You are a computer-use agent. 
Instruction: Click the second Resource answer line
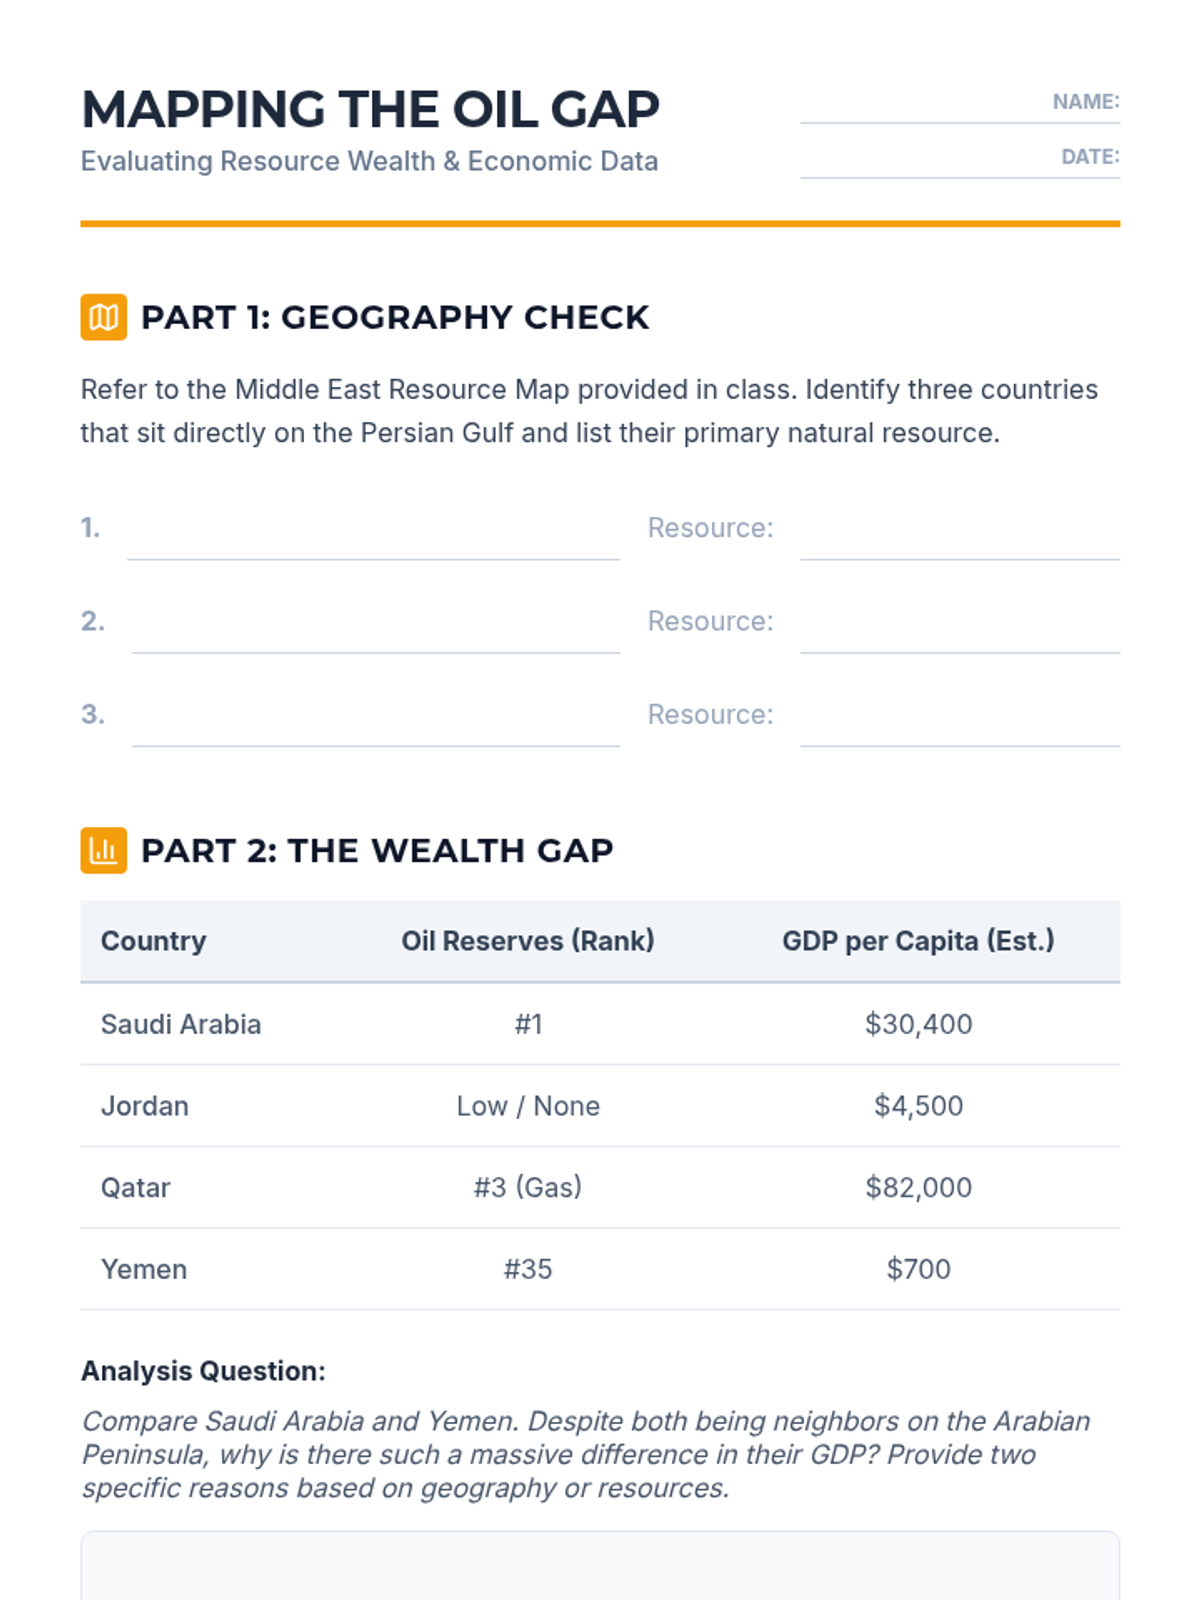click(960, 621)
